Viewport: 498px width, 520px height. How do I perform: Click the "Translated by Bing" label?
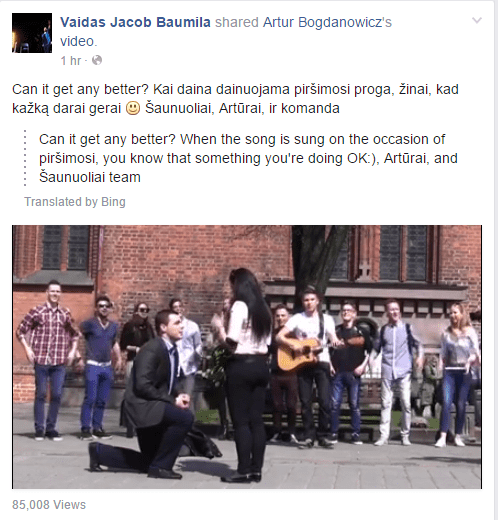(75, 202)
